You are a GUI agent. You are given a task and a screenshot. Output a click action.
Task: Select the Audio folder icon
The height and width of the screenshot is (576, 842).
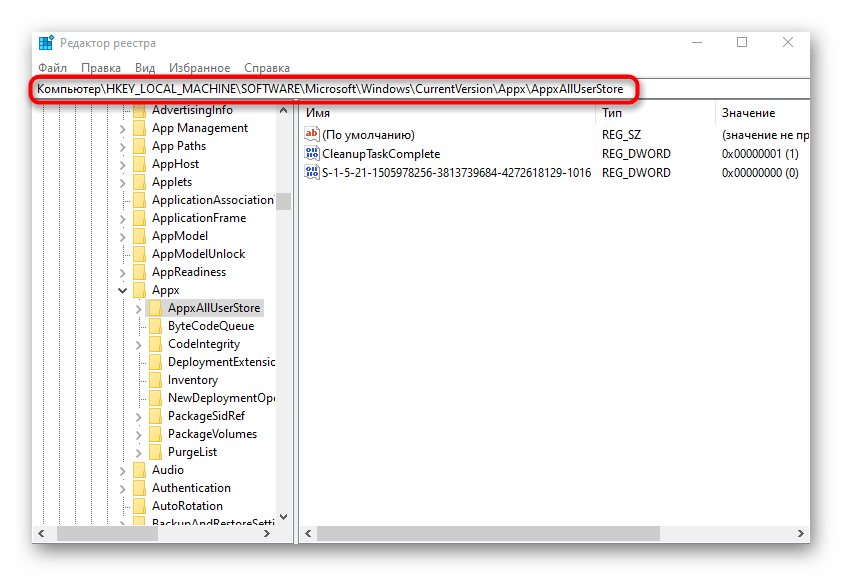[140, 470]
